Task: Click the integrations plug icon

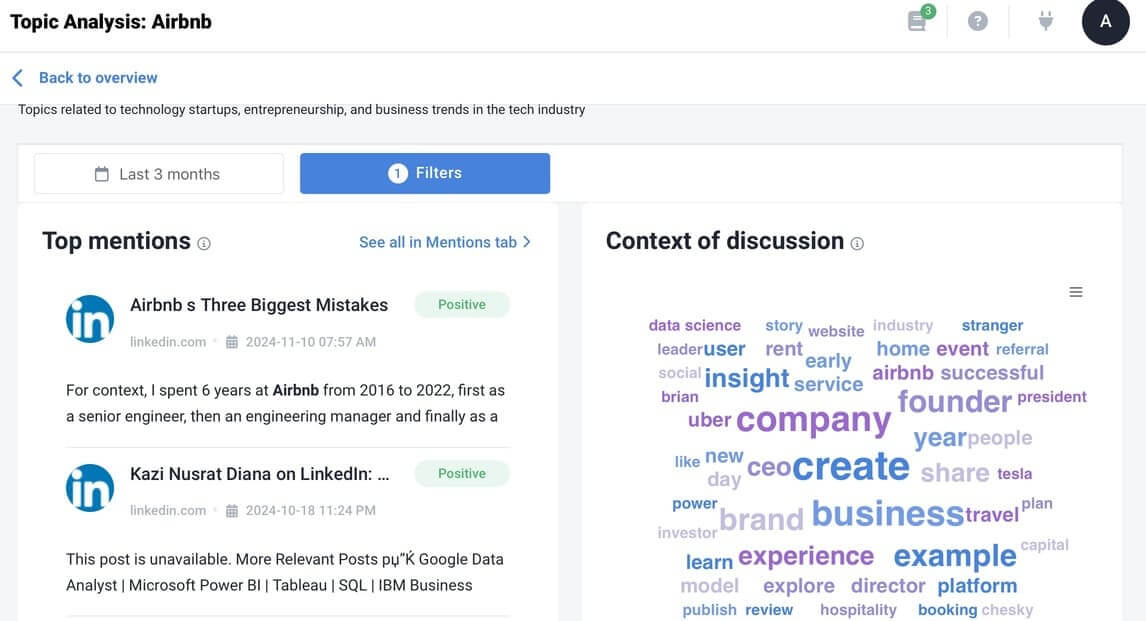Action: 1046,20
